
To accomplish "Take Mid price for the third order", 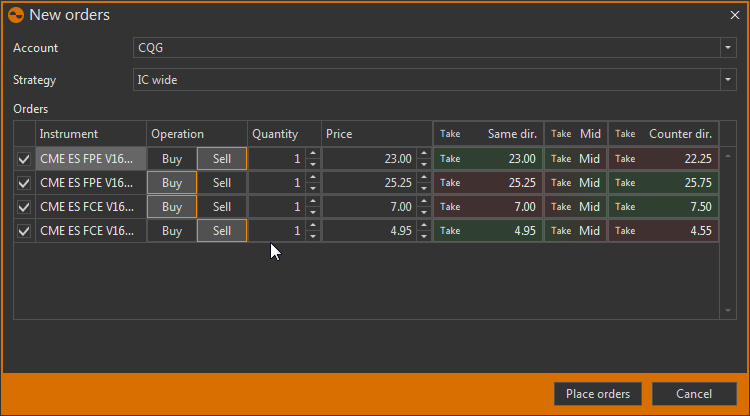I will point(575,206).
